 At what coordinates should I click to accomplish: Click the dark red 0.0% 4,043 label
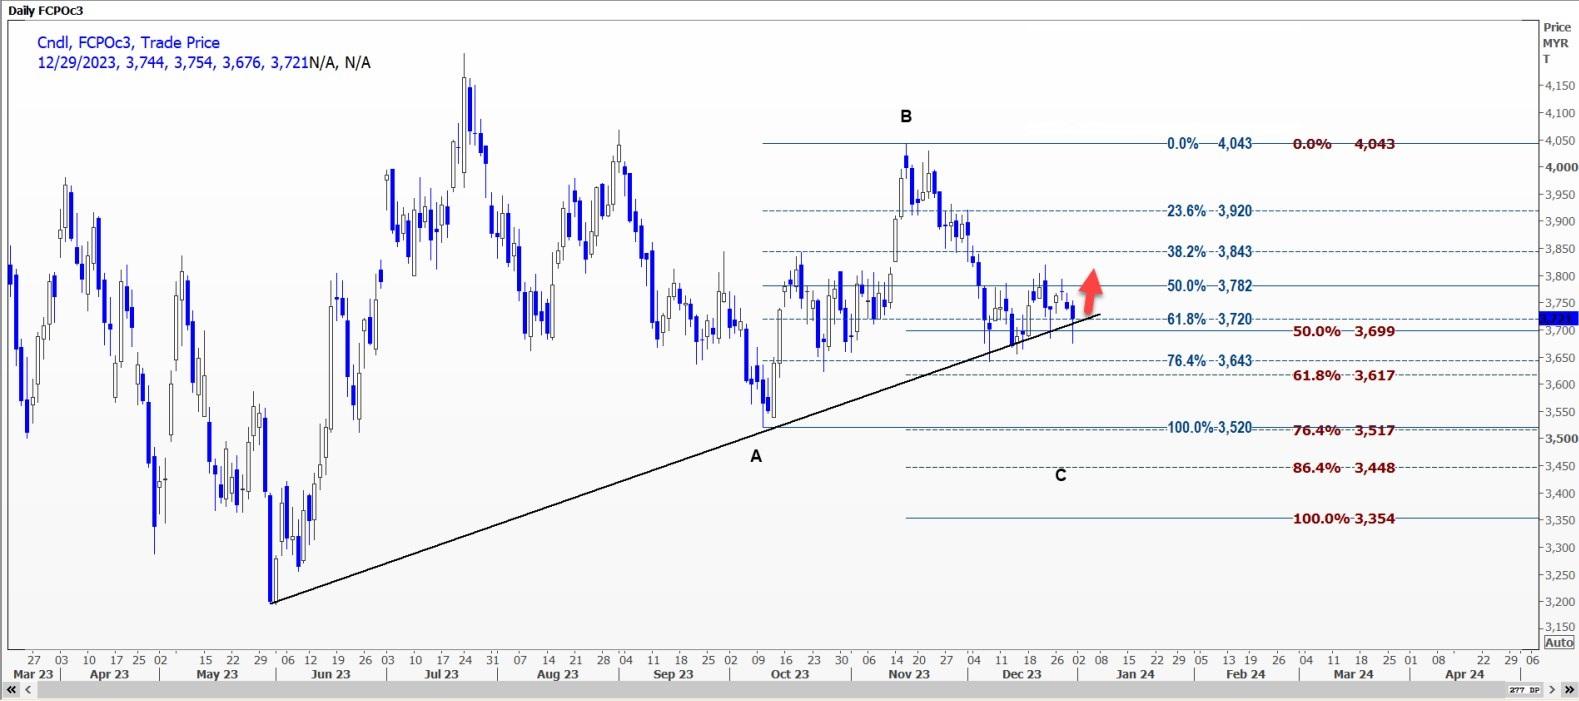(1343, 144)
